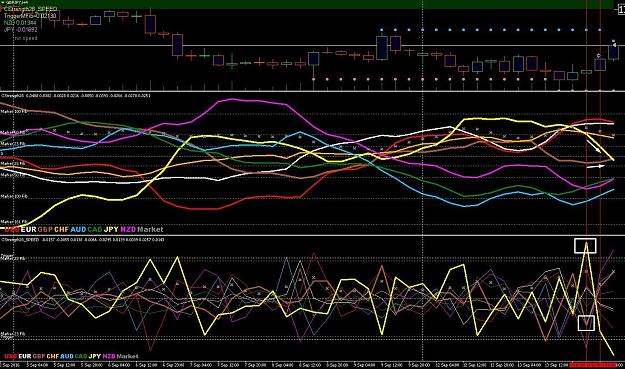Select GBP in the strength panel legend
625x369 pixels.
pos(45,230)
